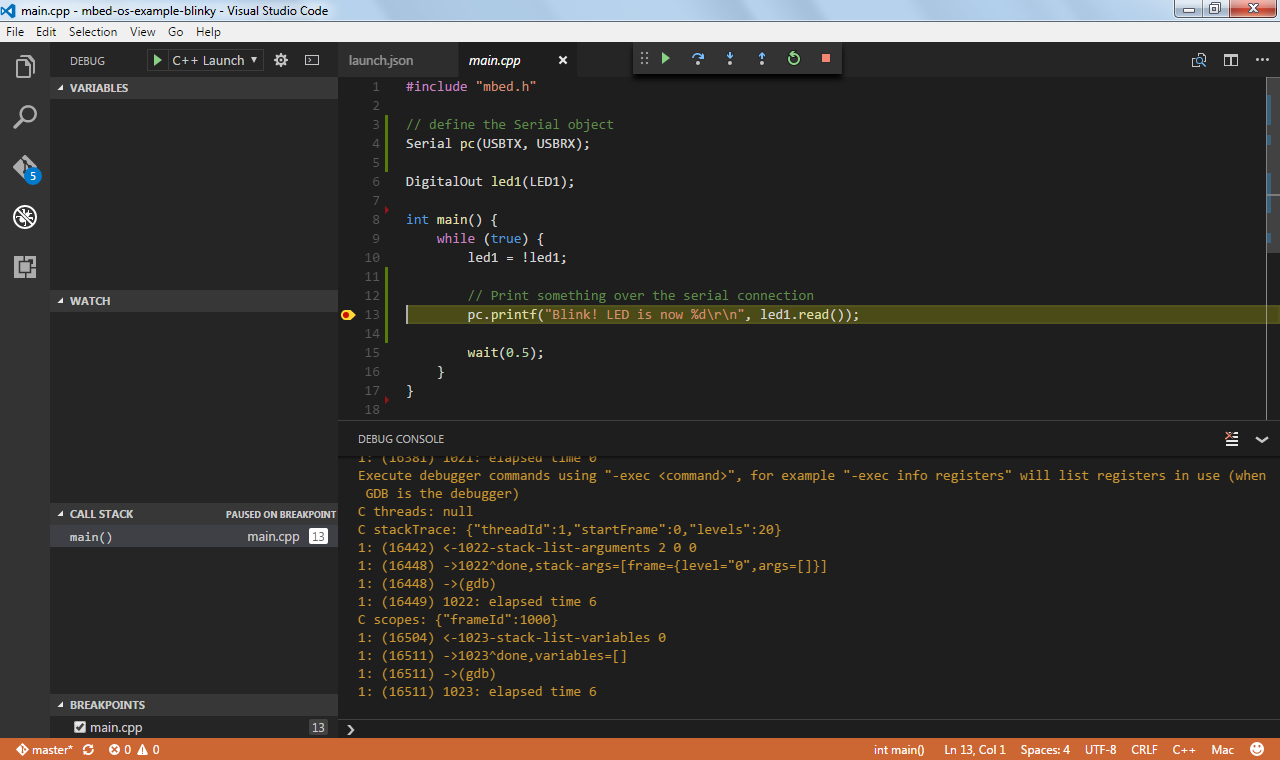Toggle the breakpoint dot on line 13
The width and height of the screenshot is (1280, 760).
348,314
